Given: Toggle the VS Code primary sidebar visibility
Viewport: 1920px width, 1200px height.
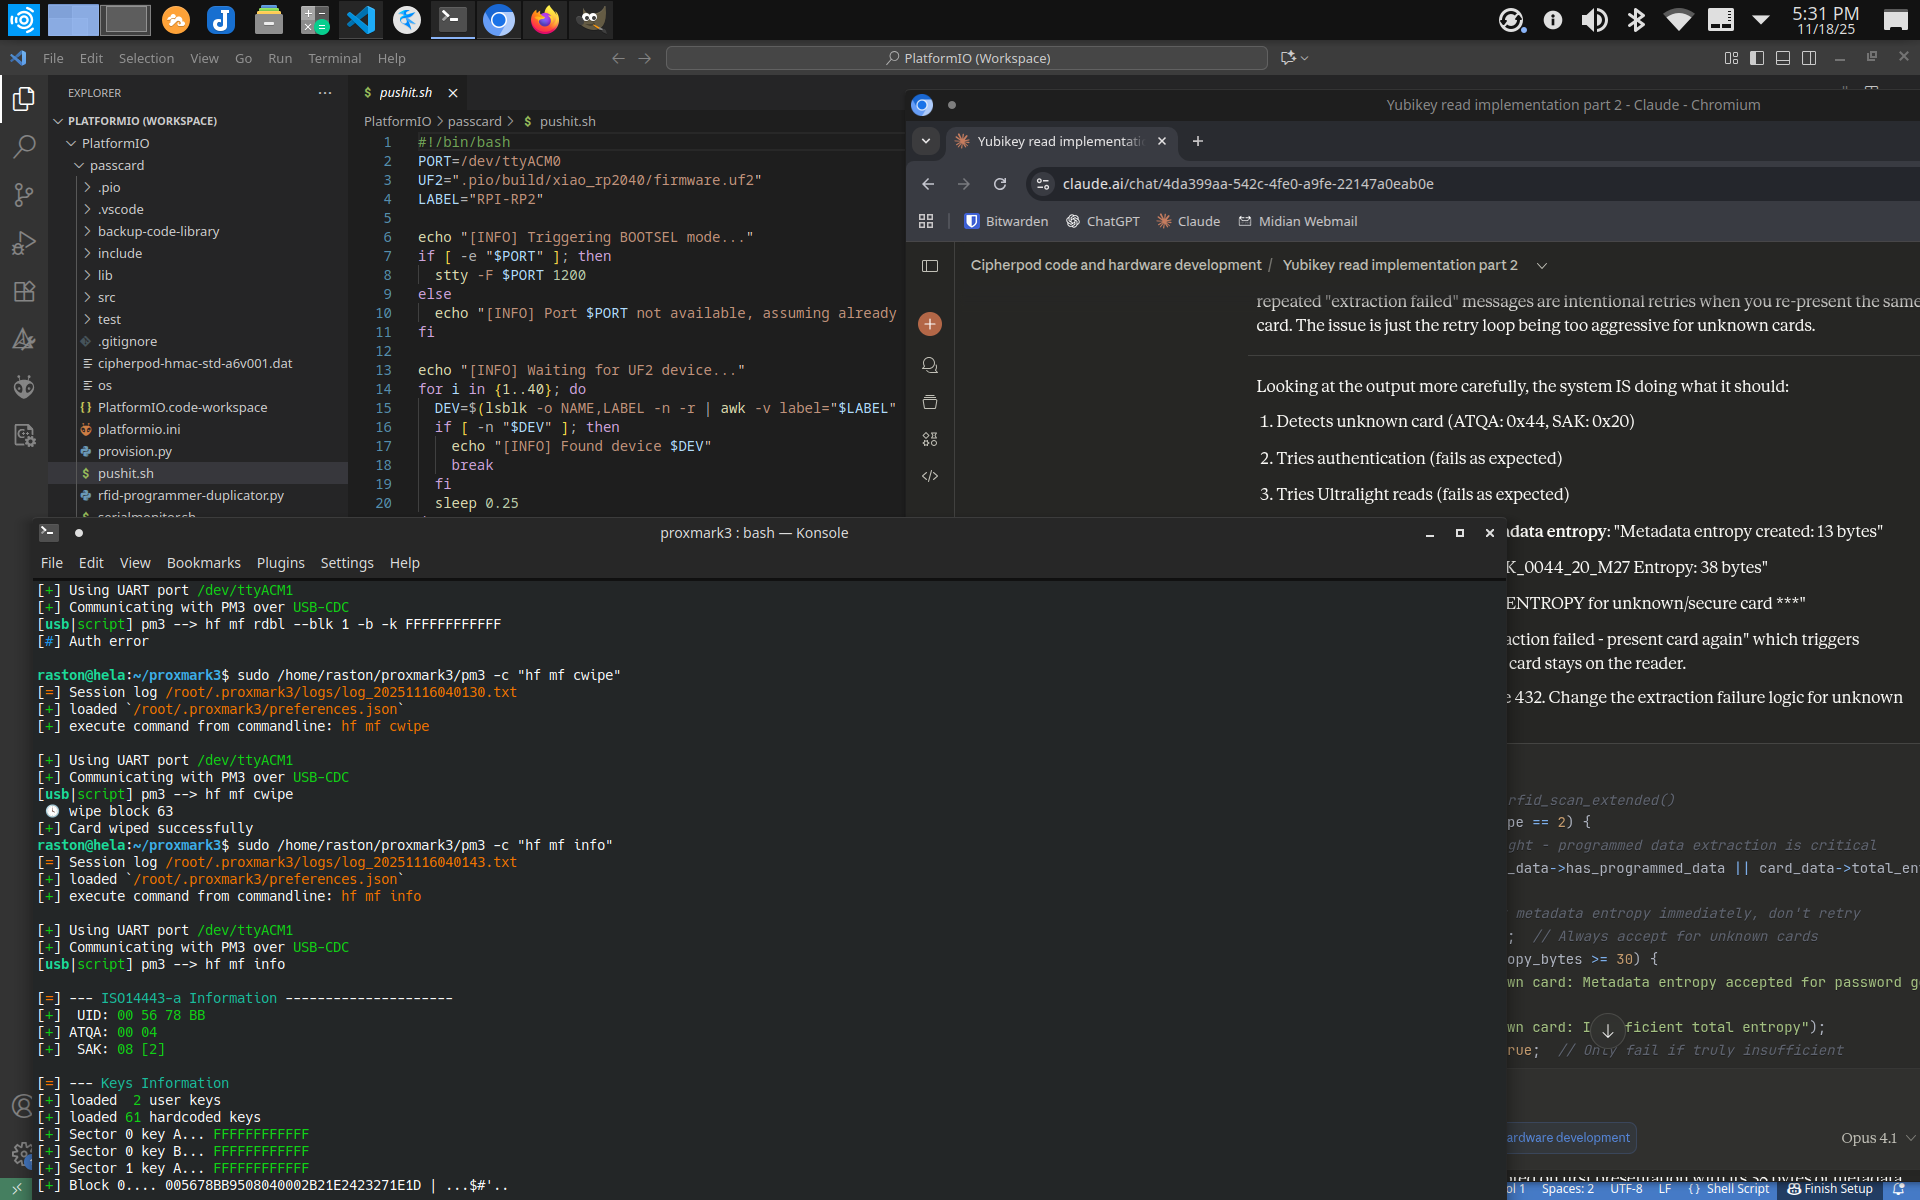Looking at the screenshot, I should click(1757, 58).
